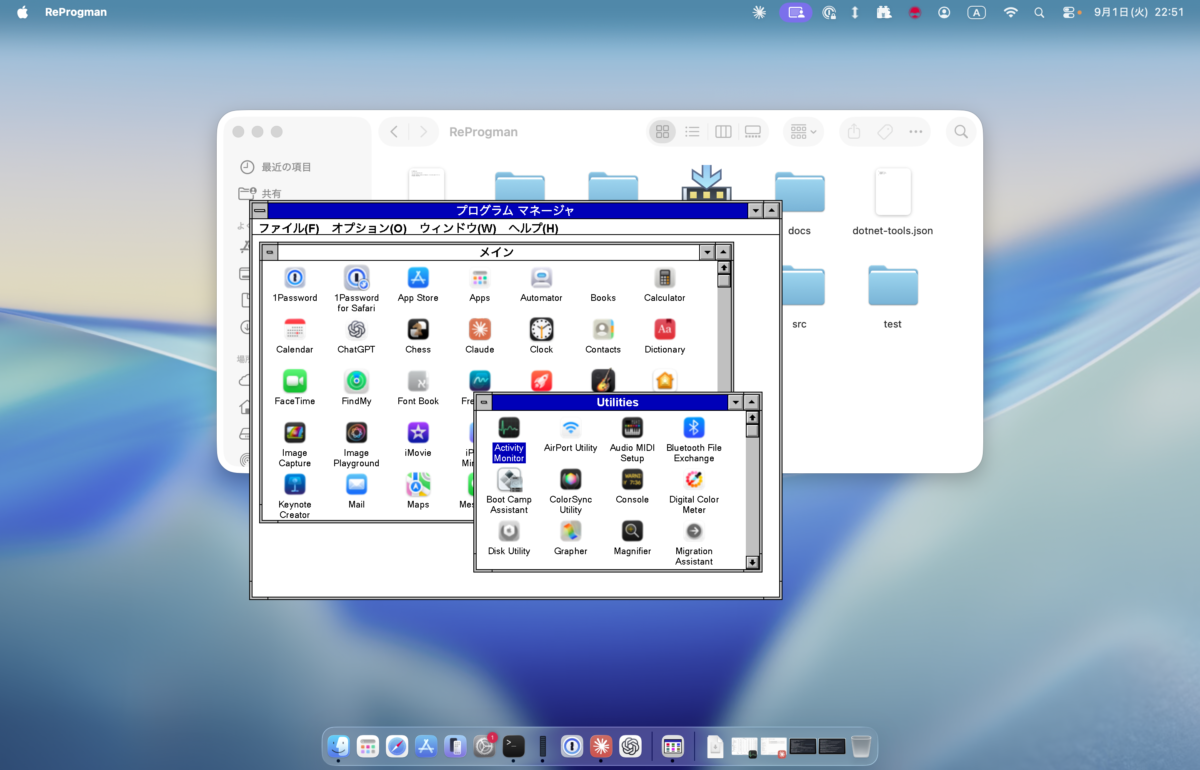Open the Apple menu

click(x=22, y=12)
